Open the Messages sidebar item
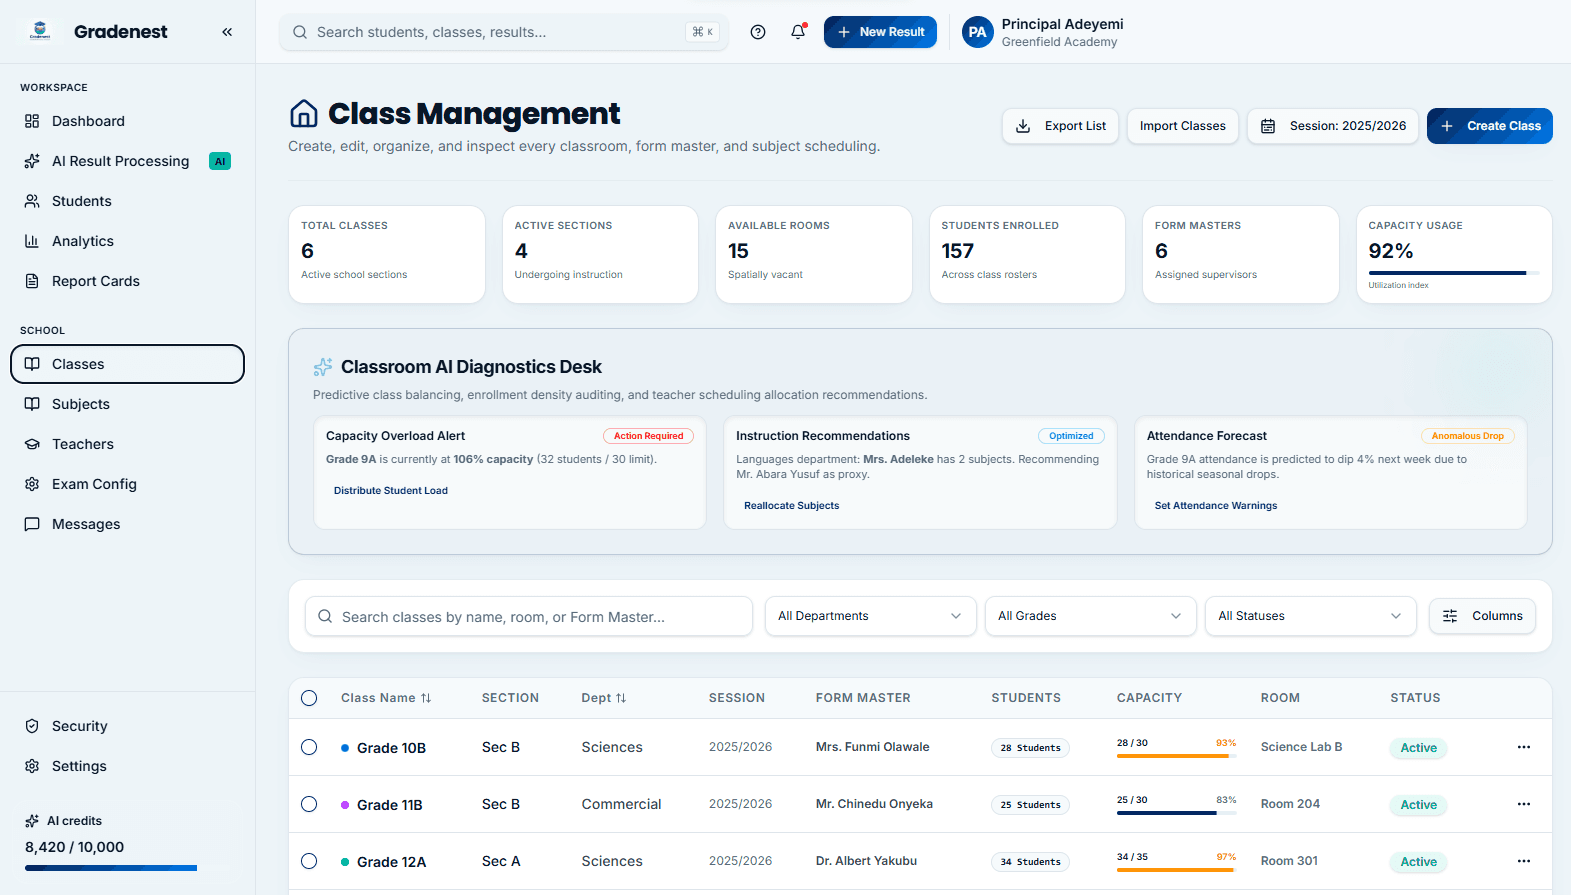The width and height of the screenshot is (1571, 895). click(x=128, y=524)
